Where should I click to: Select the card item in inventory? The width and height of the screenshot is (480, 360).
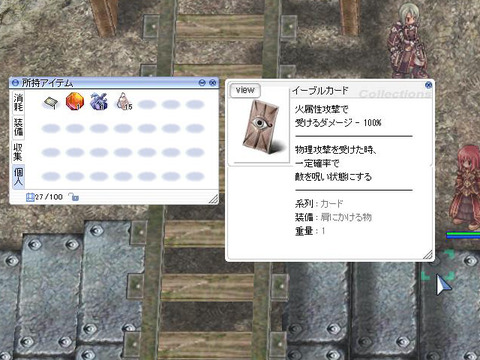[x=51, y=103]
